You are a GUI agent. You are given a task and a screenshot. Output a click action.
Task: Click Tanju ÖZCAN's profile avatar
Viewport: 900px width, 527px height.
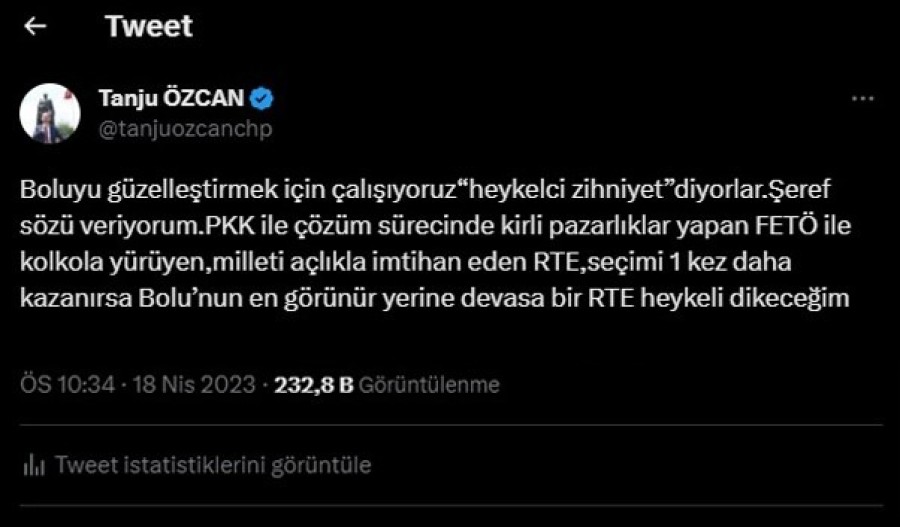pyautogui.click(x=50, y=113)
